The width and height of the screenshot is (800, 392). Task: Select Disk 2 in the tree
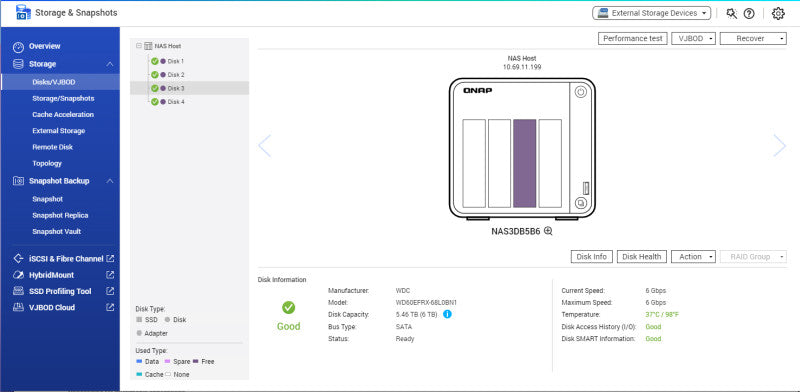click(x=176, y=75)
